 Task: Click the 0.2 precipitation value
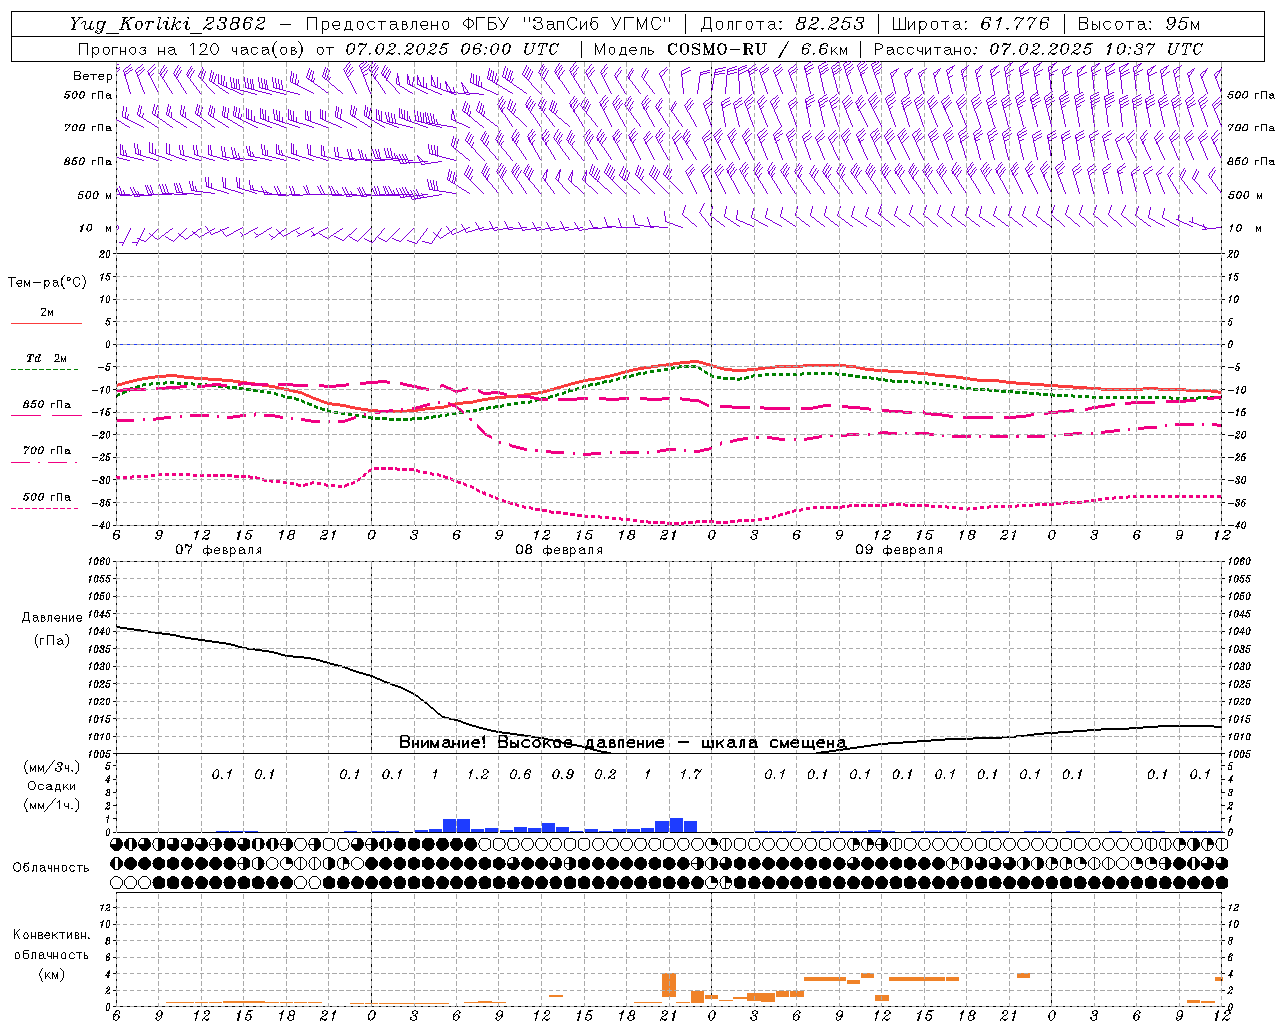tap(605, 774)
